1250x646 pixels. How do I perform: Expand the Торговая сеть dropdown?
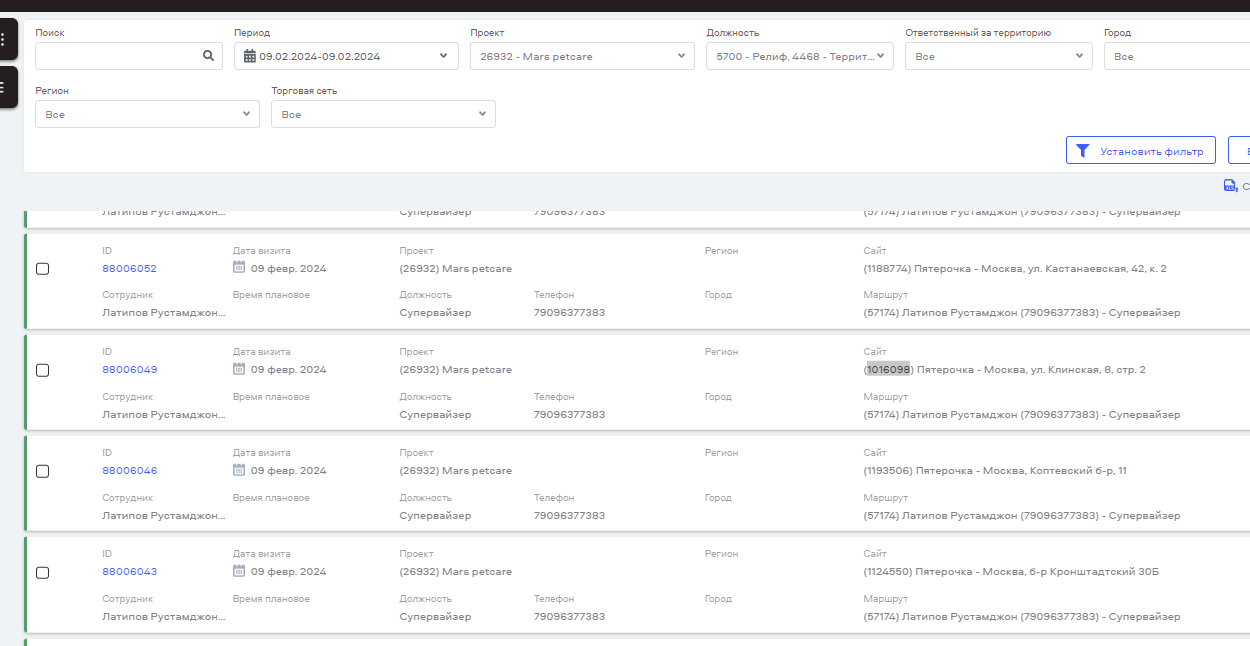383,114
